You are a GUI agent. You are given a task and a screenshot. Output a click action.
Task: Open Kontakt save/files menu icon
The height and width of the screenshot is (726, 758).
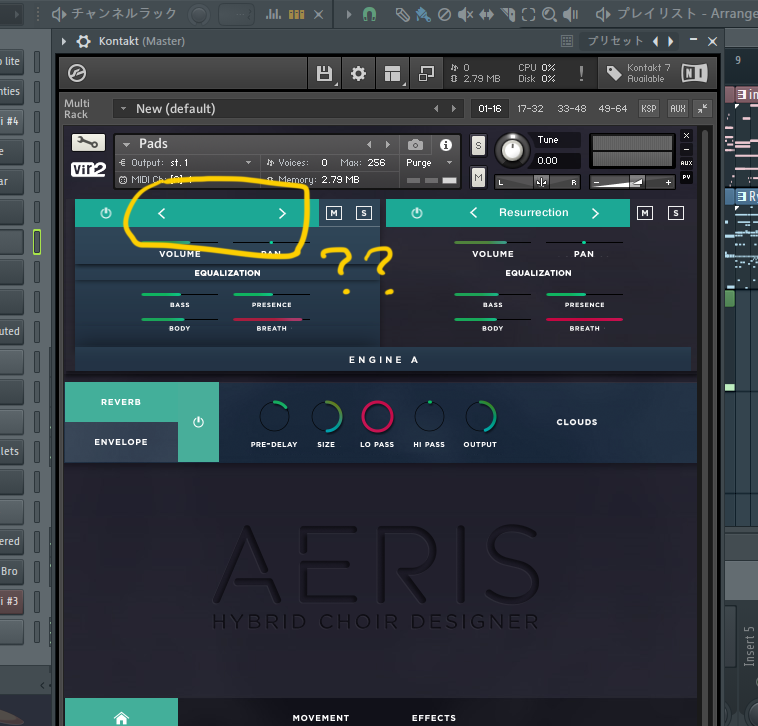324,73
